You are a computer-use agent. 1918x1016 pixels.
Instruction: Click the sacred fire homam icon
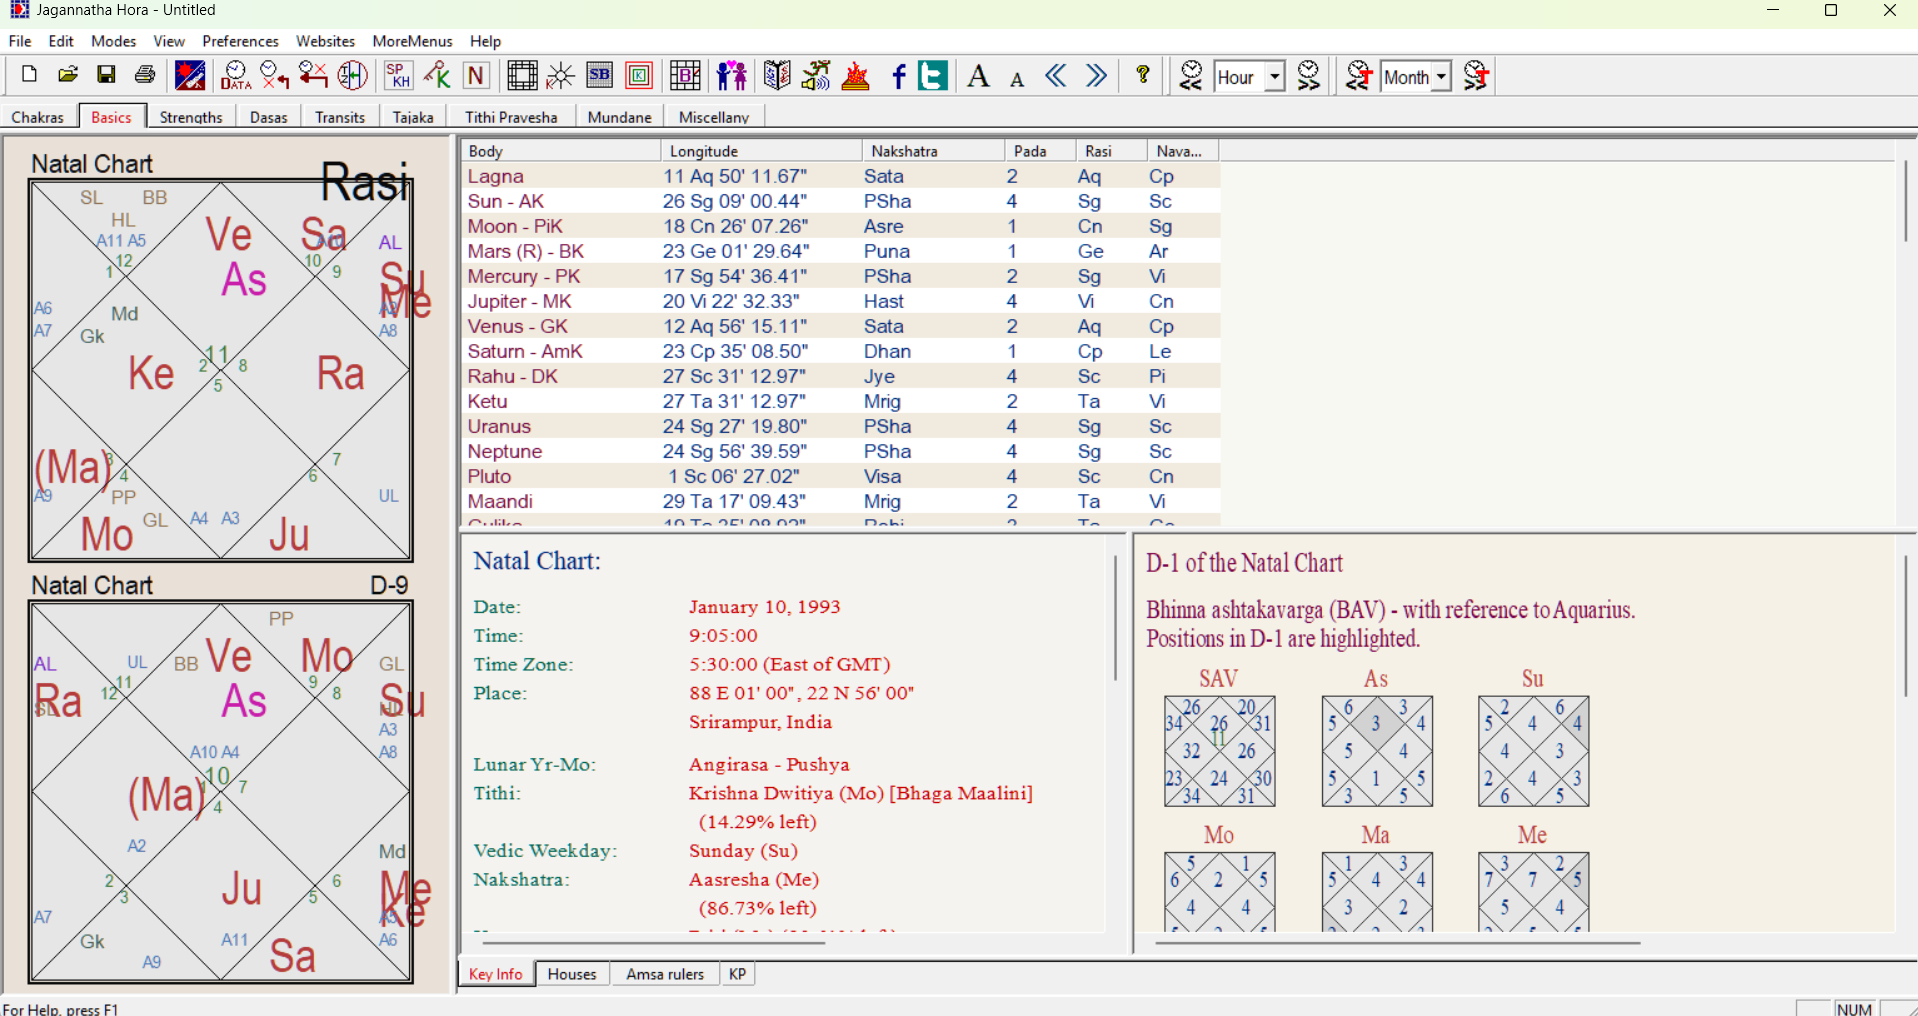(856, 75)
